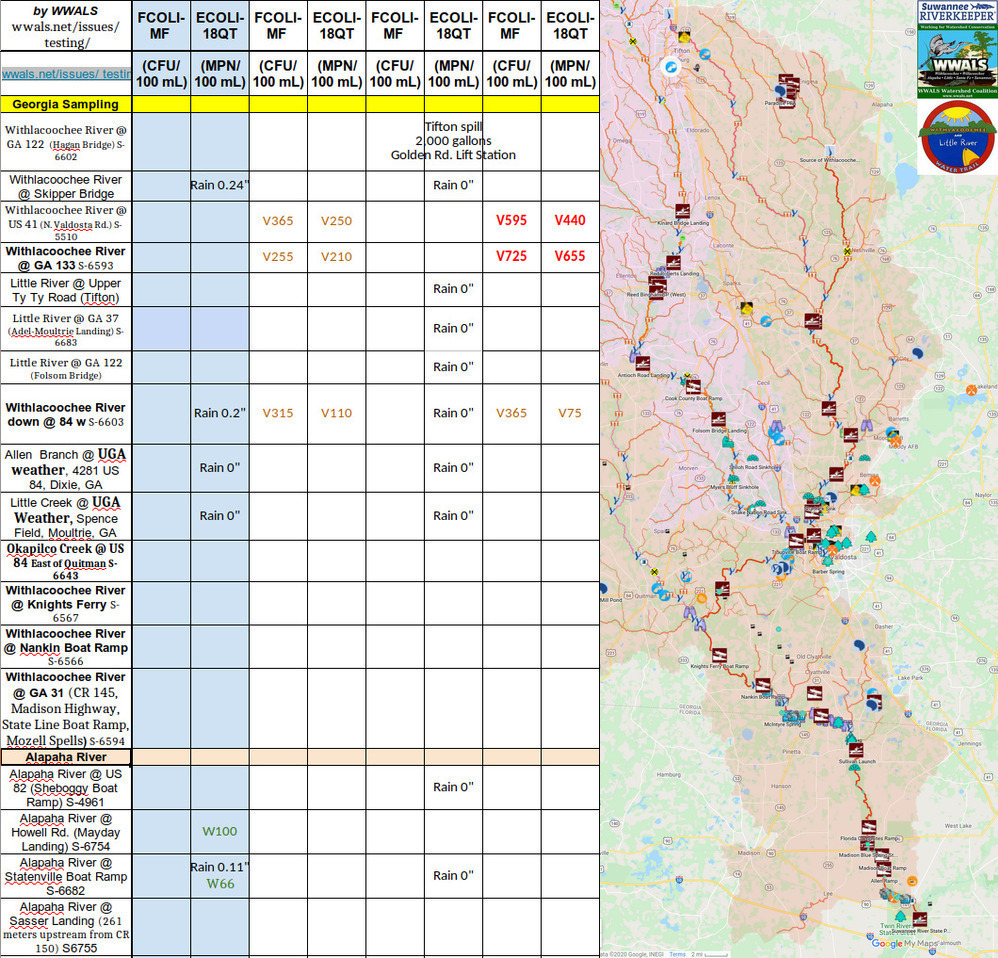Select the green W100 cell
998x958 pixels.
[x=220, y=831]
